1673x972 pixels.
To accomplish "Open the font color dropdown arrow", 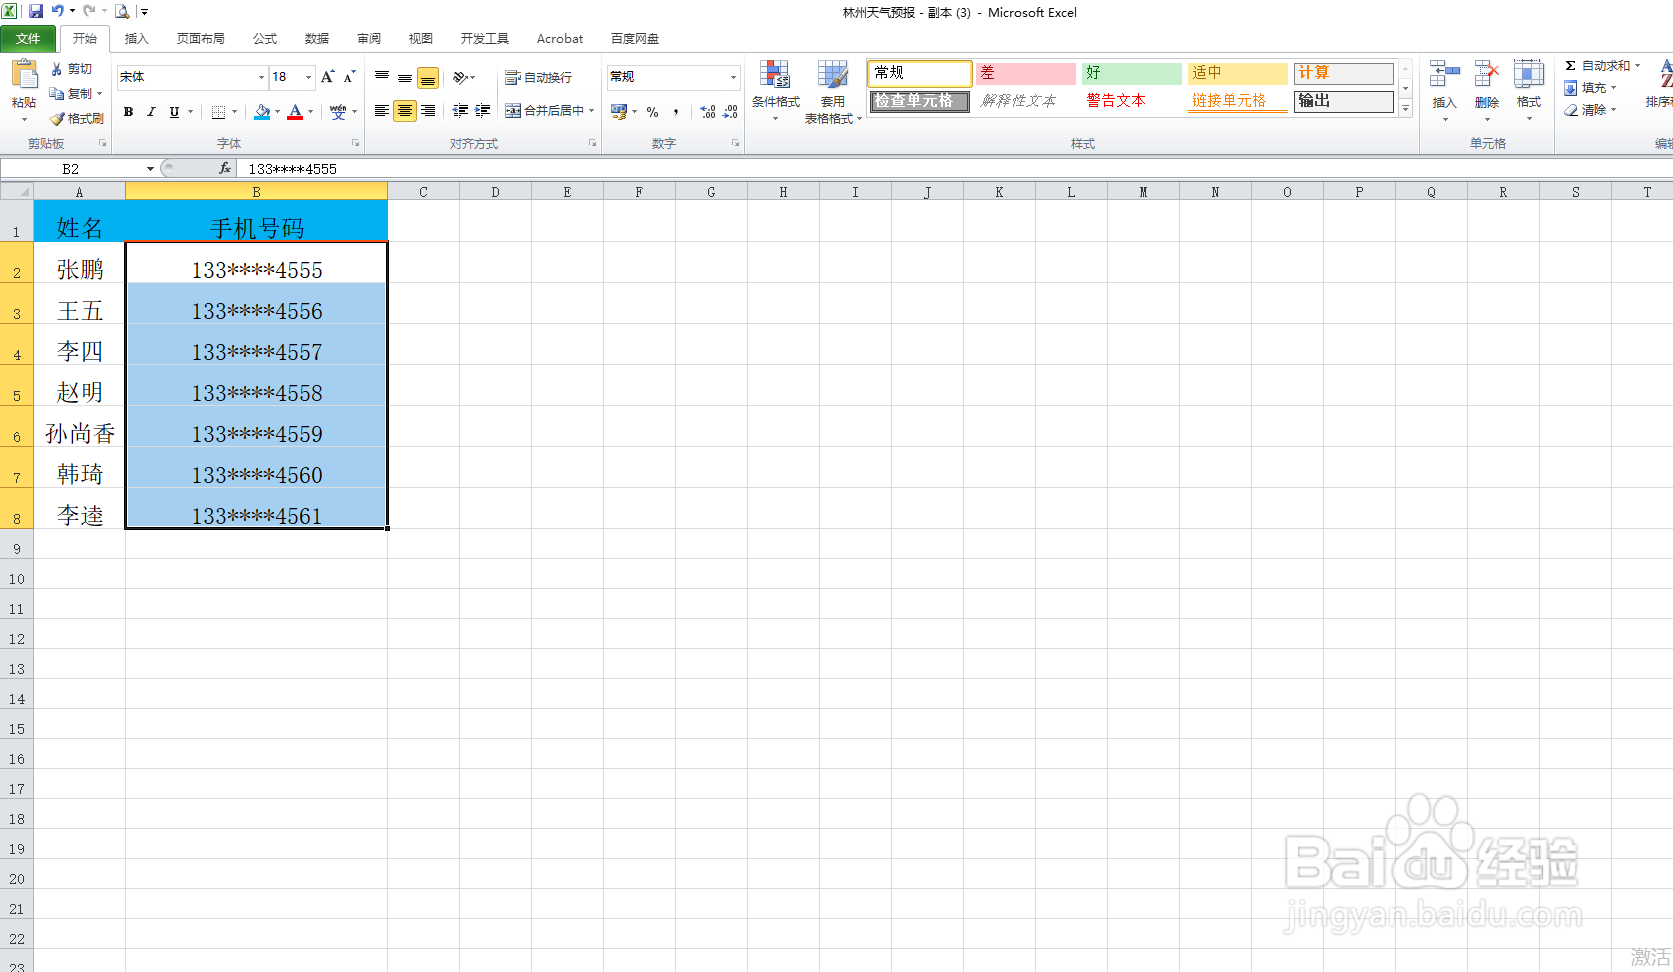I will (311, 112).
